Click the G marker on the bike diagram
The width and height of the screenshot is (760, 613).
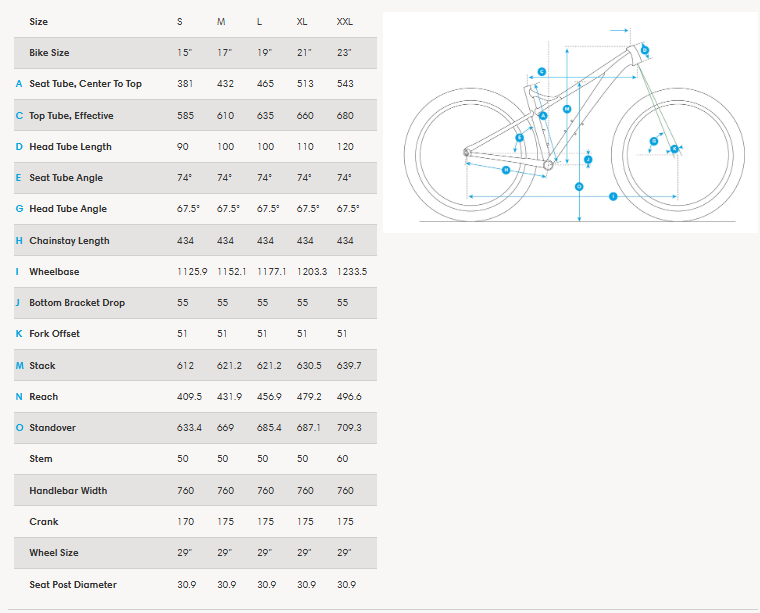(x=653, y=141)
